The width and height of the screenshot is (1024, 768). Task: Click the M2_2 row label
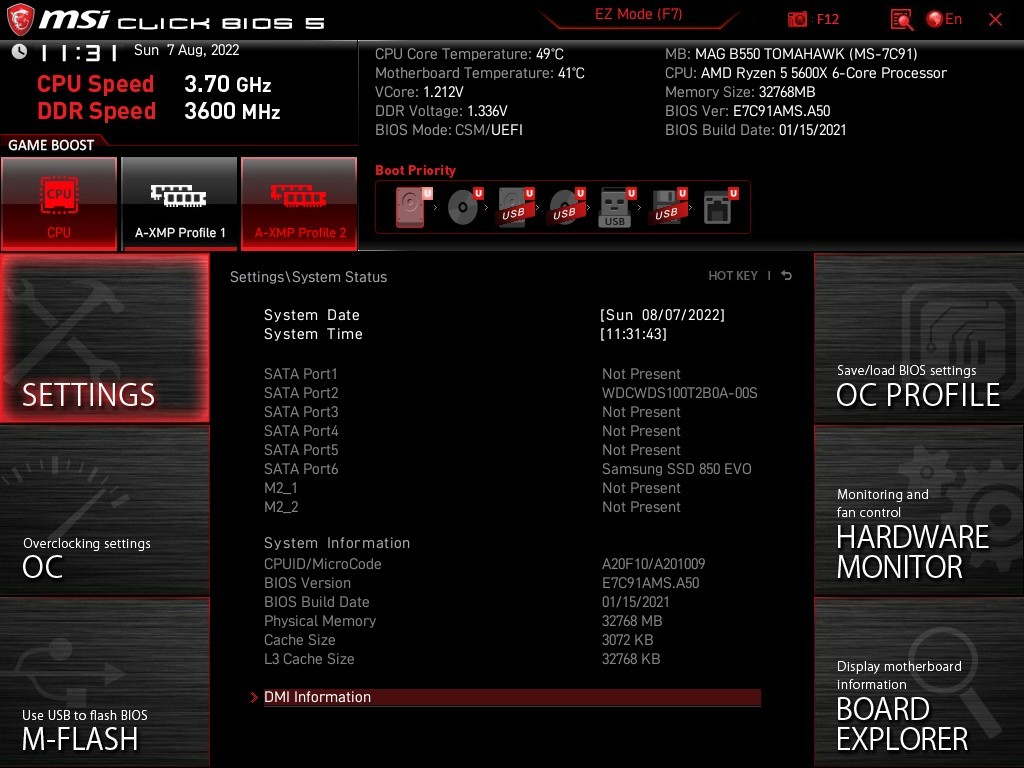(x=281, y=507)
